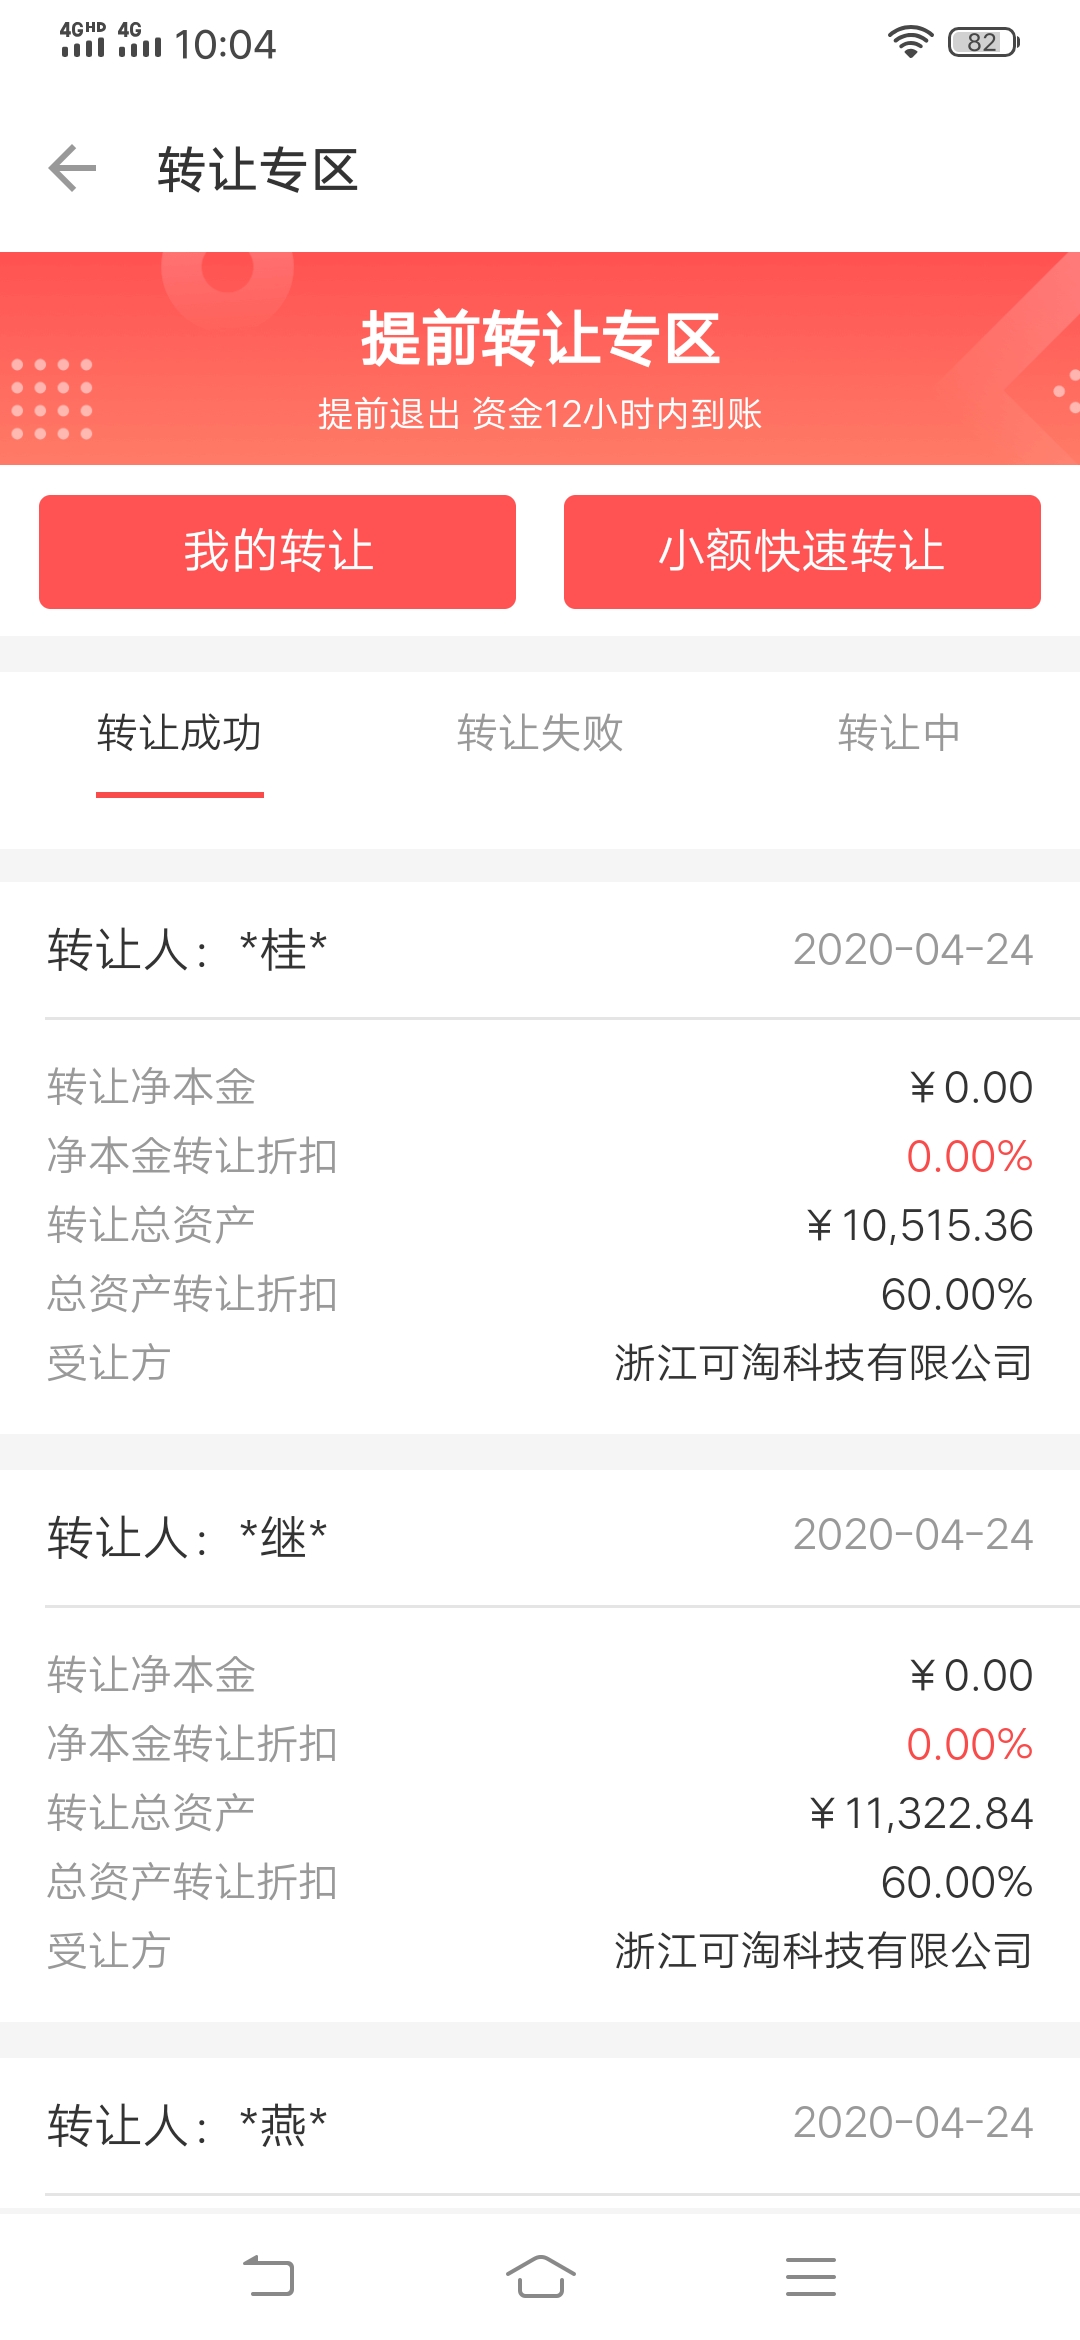The height and width of the screenshot is (2340, 1080).
Task: Tap 浙江可淘科技有限公司 in first record
Action: 823,1363
